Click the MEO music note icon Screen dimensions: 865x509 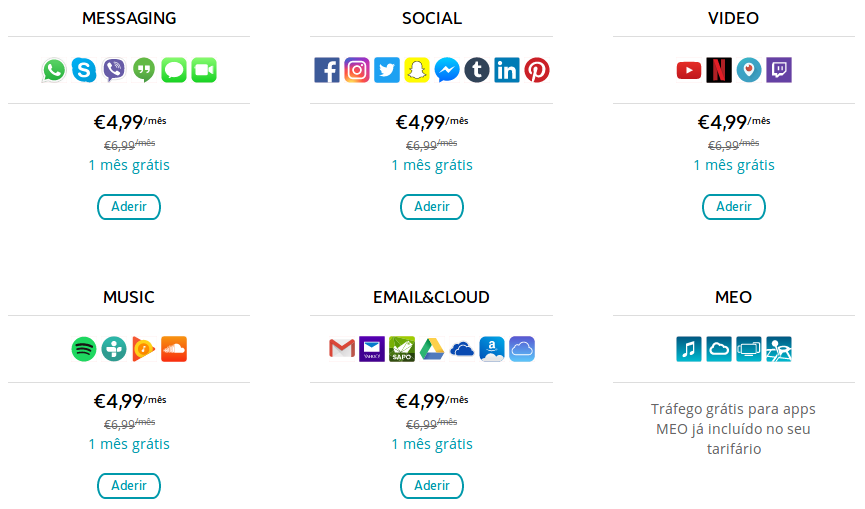click(x=689, y=349)
